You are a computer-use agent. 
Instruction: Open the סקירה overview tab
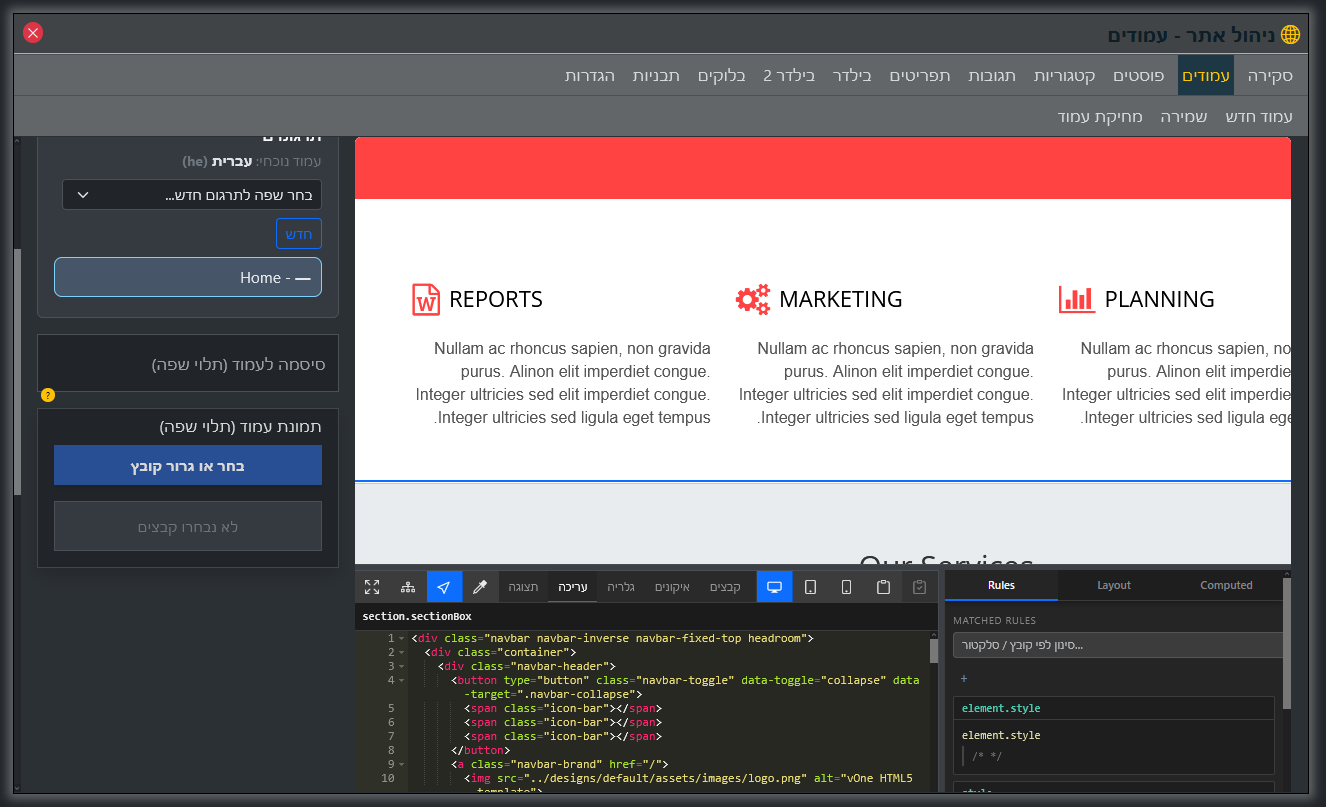[x=1270, y=76]
